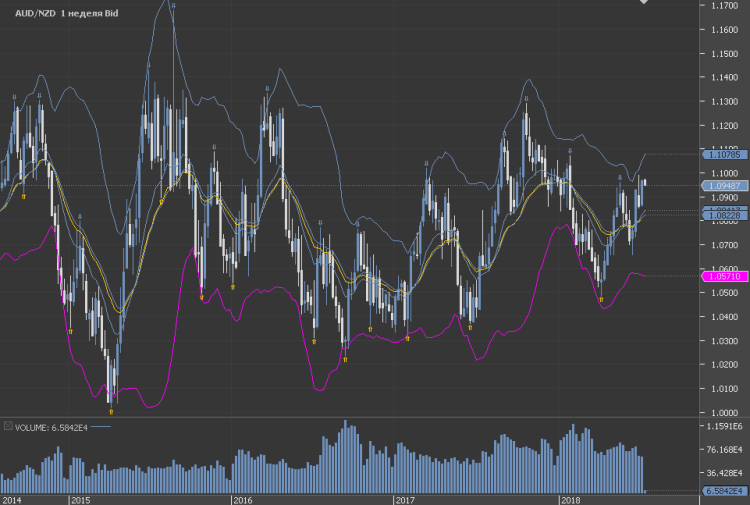Click the 2015 label on time axis

pyautogui.click(x=81, y=501)
